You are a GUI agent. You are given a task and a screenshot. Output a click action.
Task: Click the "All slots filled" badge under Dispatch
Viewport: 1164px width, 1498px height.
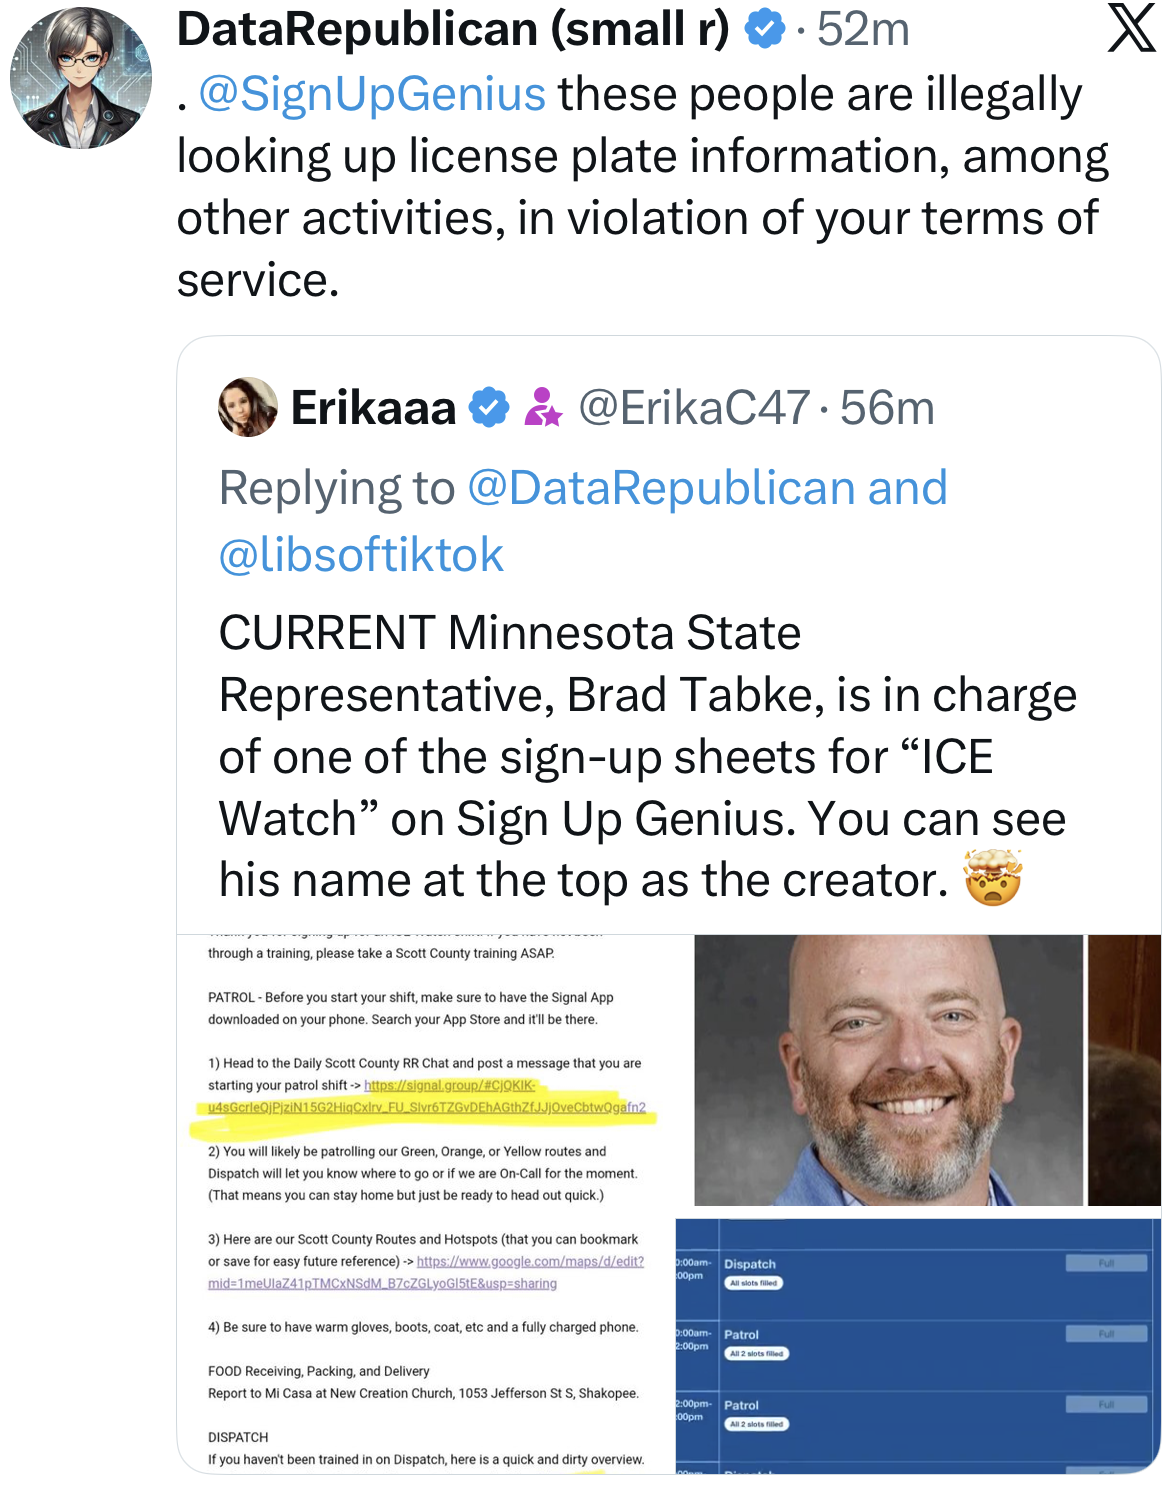[x=754, y=1283]
